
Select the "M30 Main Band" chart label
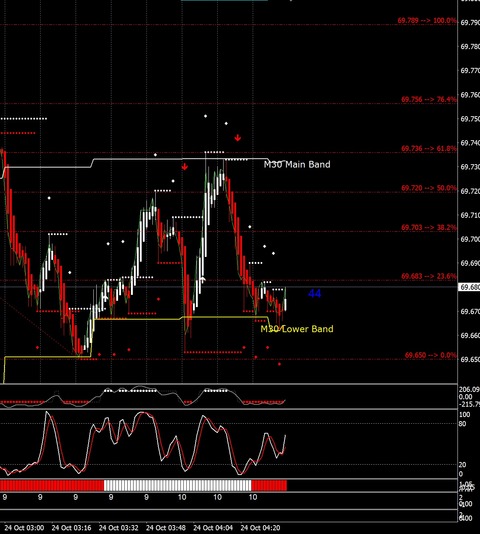[x=297, y=164]
